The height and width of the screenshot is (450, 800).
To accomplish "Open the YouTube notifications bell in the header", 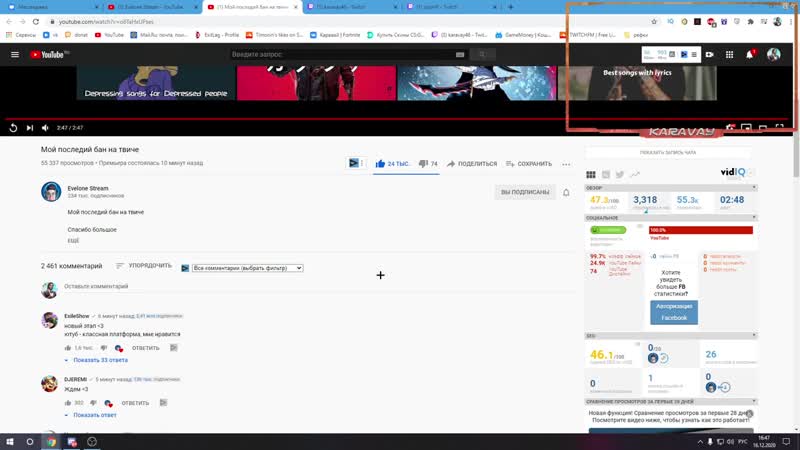I will 749,55.
